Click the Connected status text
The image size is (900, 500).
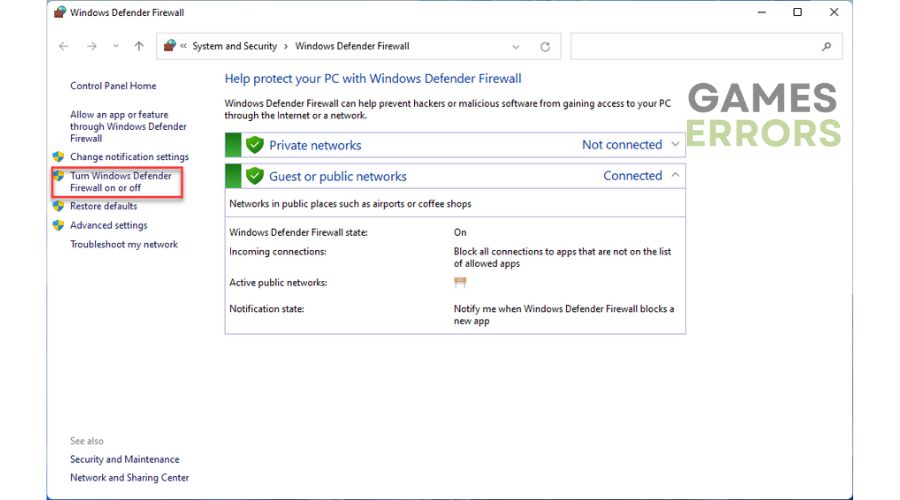click(633, 176)
